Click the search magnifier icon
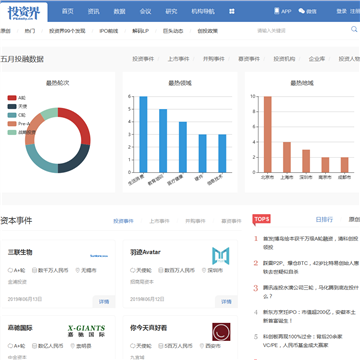The width and height of the screenshot is (360, 360). click(x=354, y=29)
